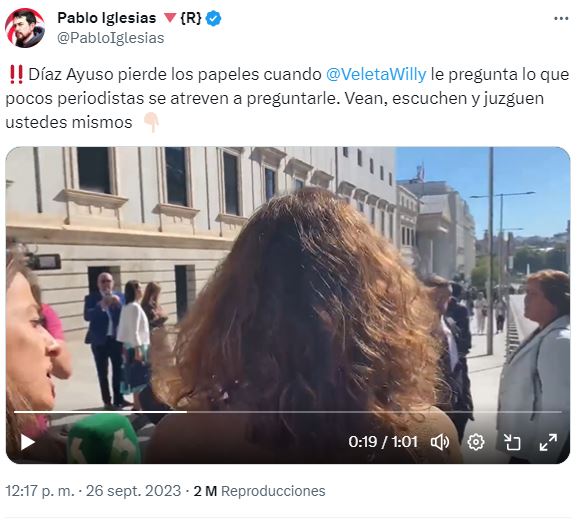Open the tweet's more options menu
Screen dimensions: 582x523
[561, 19]
